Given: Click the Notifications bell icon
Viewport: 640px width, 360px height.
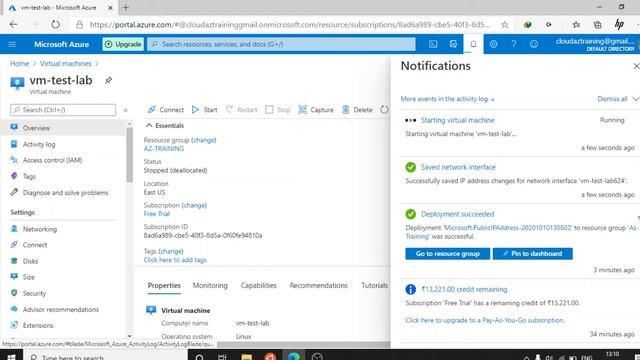Looking at the screenshot, I should (x=473, y=44).
